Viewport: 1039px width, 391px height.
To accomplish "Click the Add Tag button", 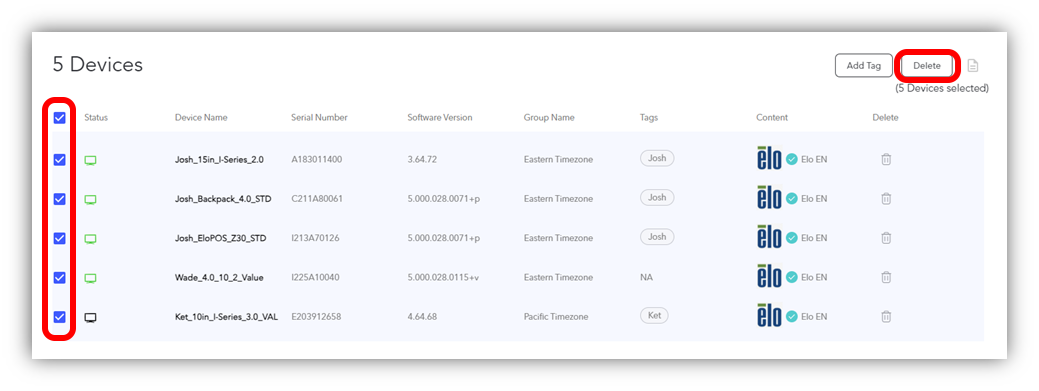I will (864, 66).
